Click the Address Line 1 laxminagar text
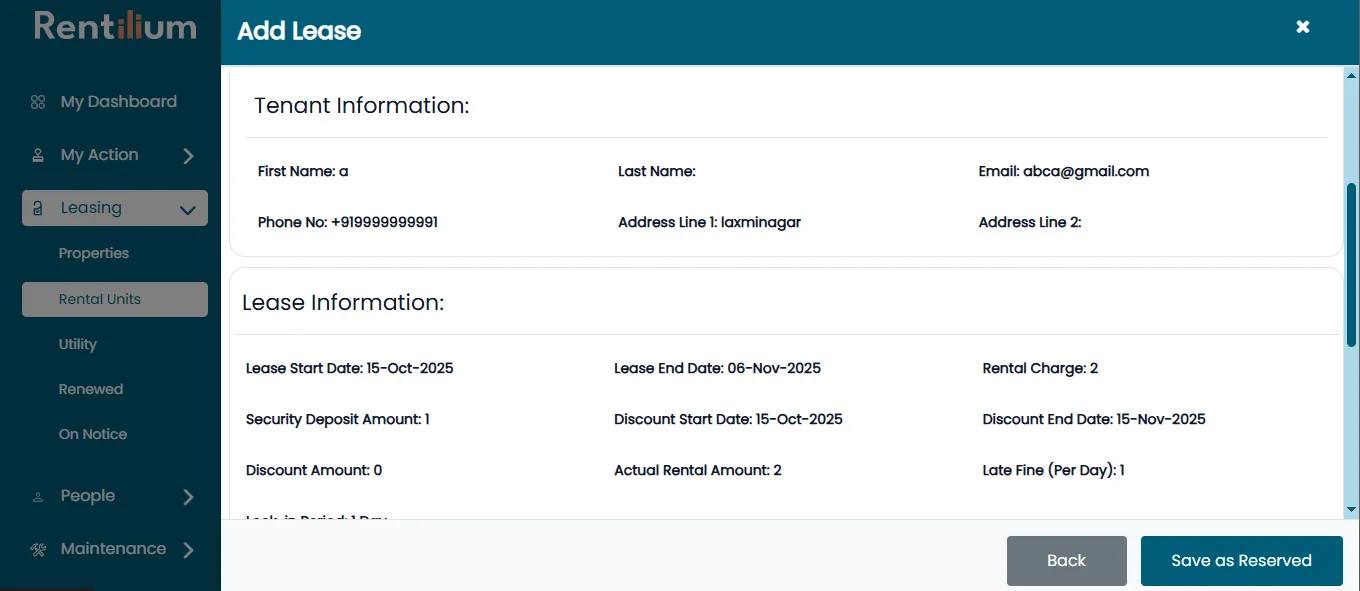Viewport: 1360px width, 591px height. [x=710, y=222]
